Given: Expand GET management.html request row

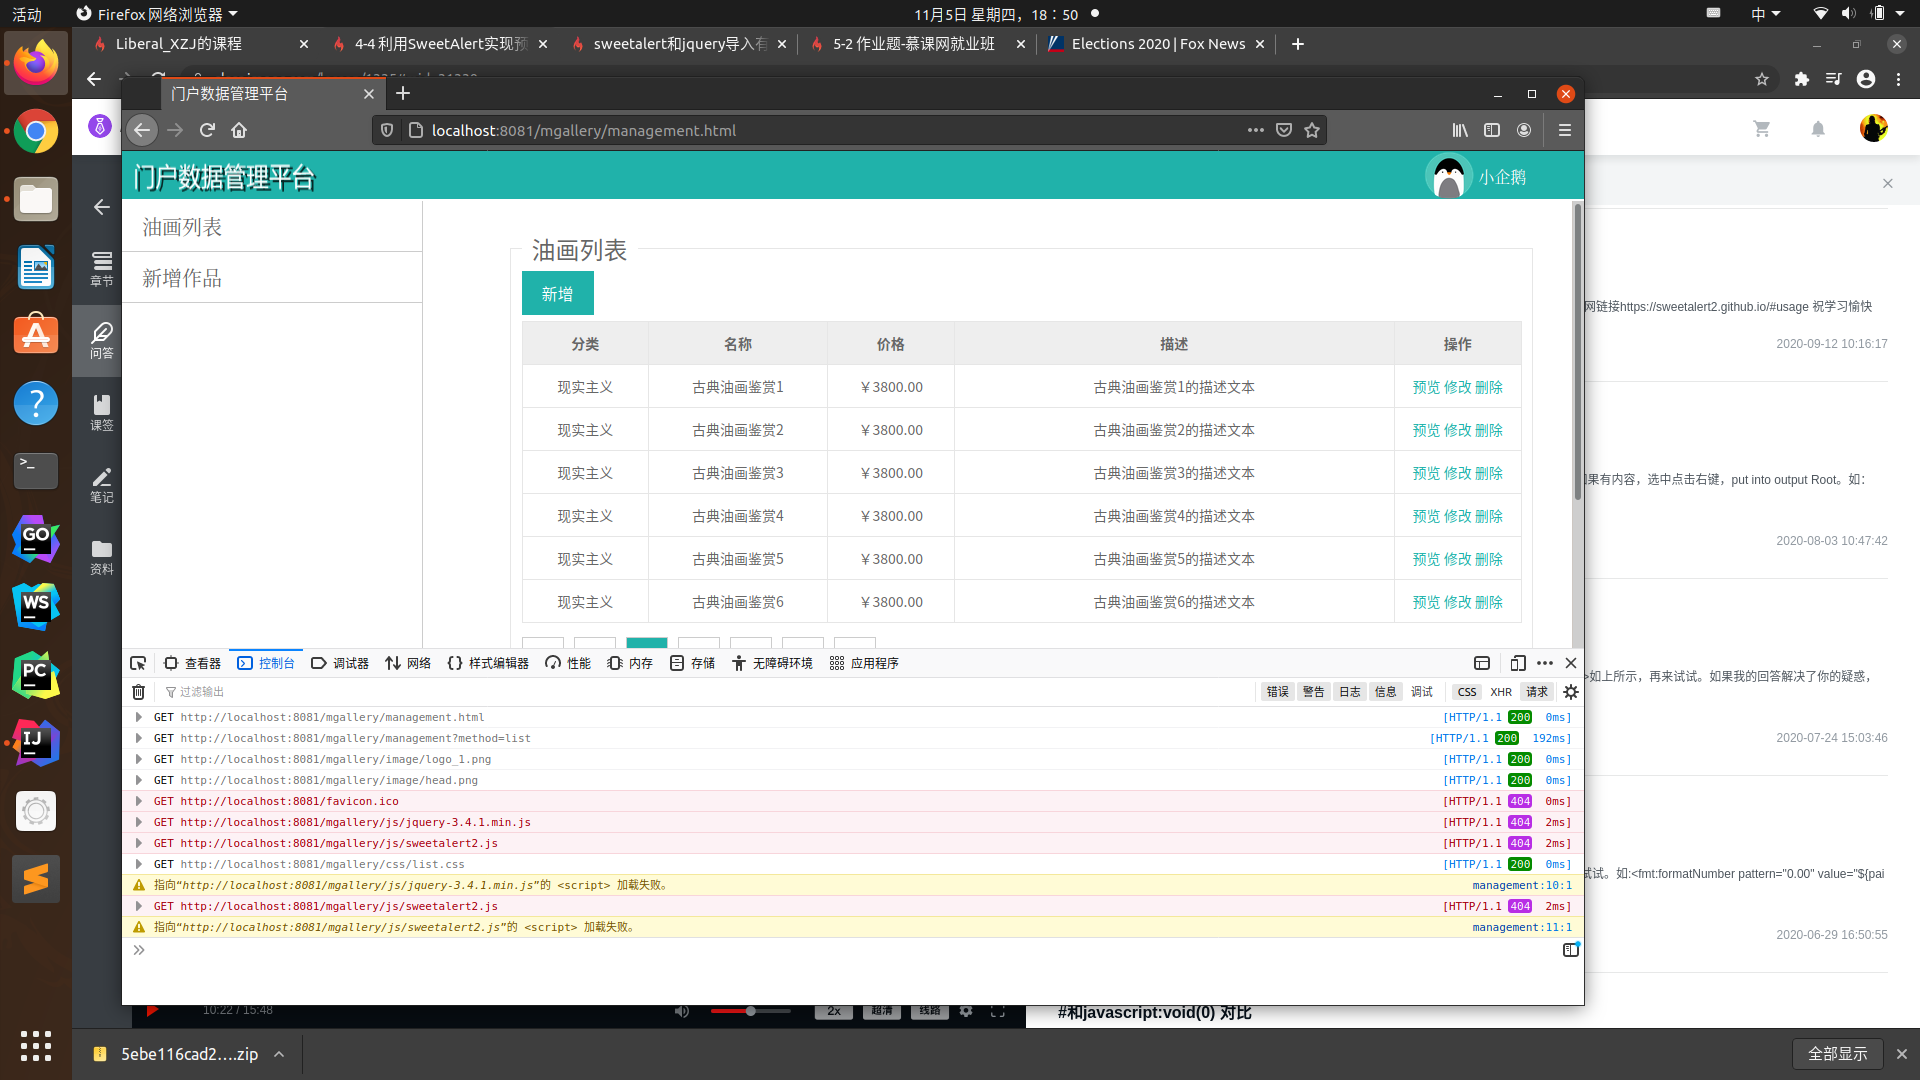Looking at the screenshot, I should coord(139,717).
